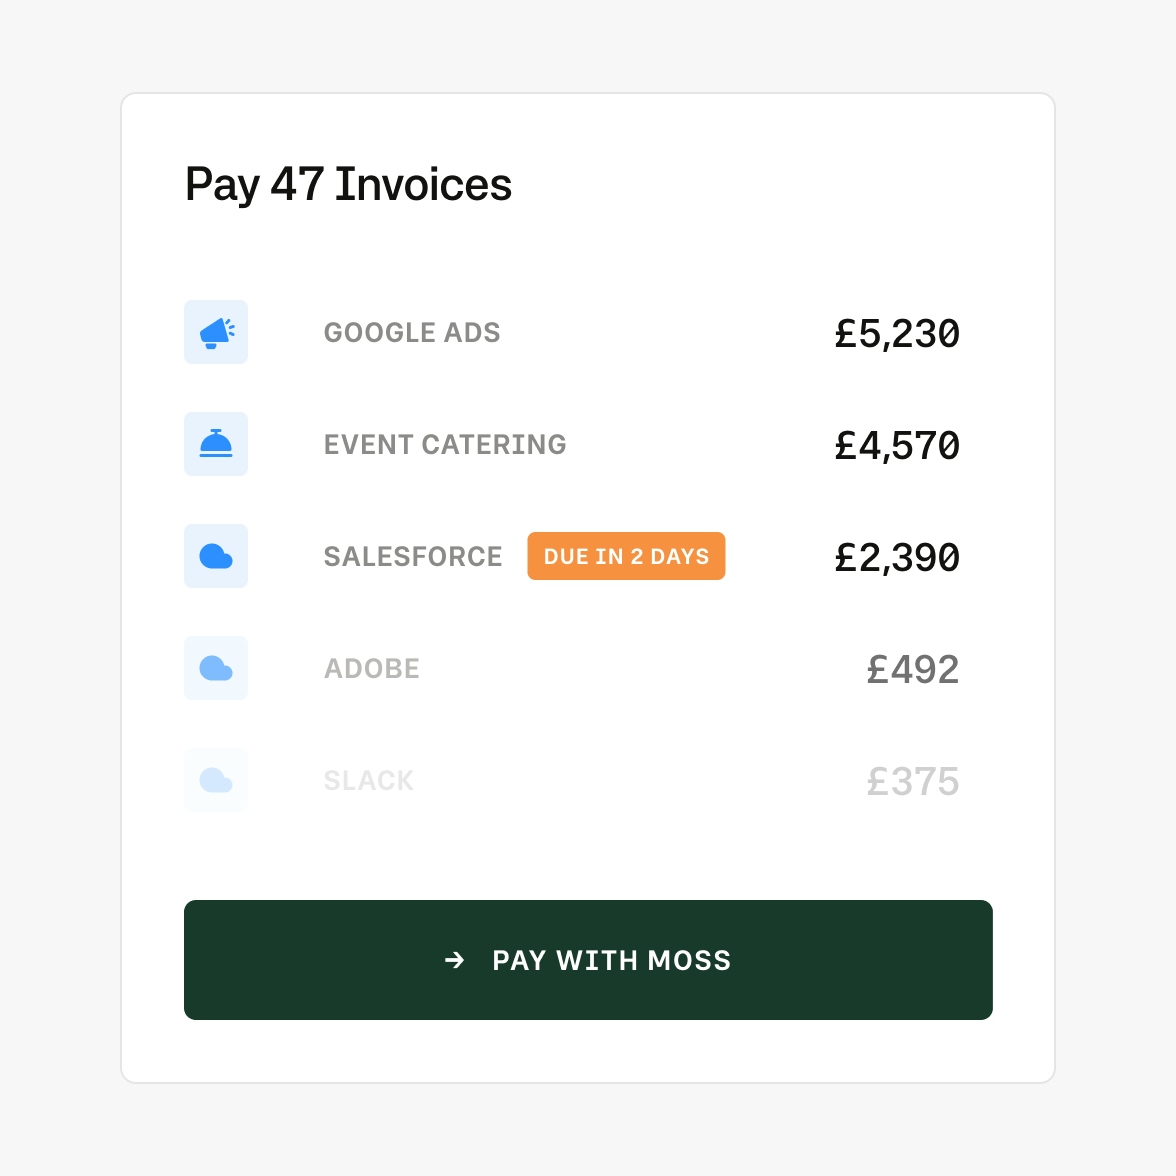
Task: Click the service bell icon for Event Catering
Action: point(216,444)
